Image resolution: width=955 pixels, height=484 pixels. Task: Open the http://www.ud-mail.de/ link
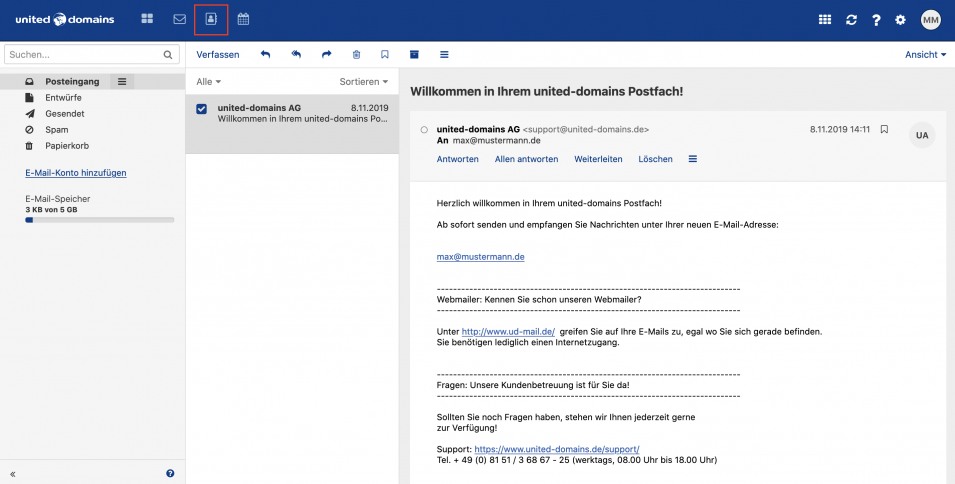coord(508,332)
